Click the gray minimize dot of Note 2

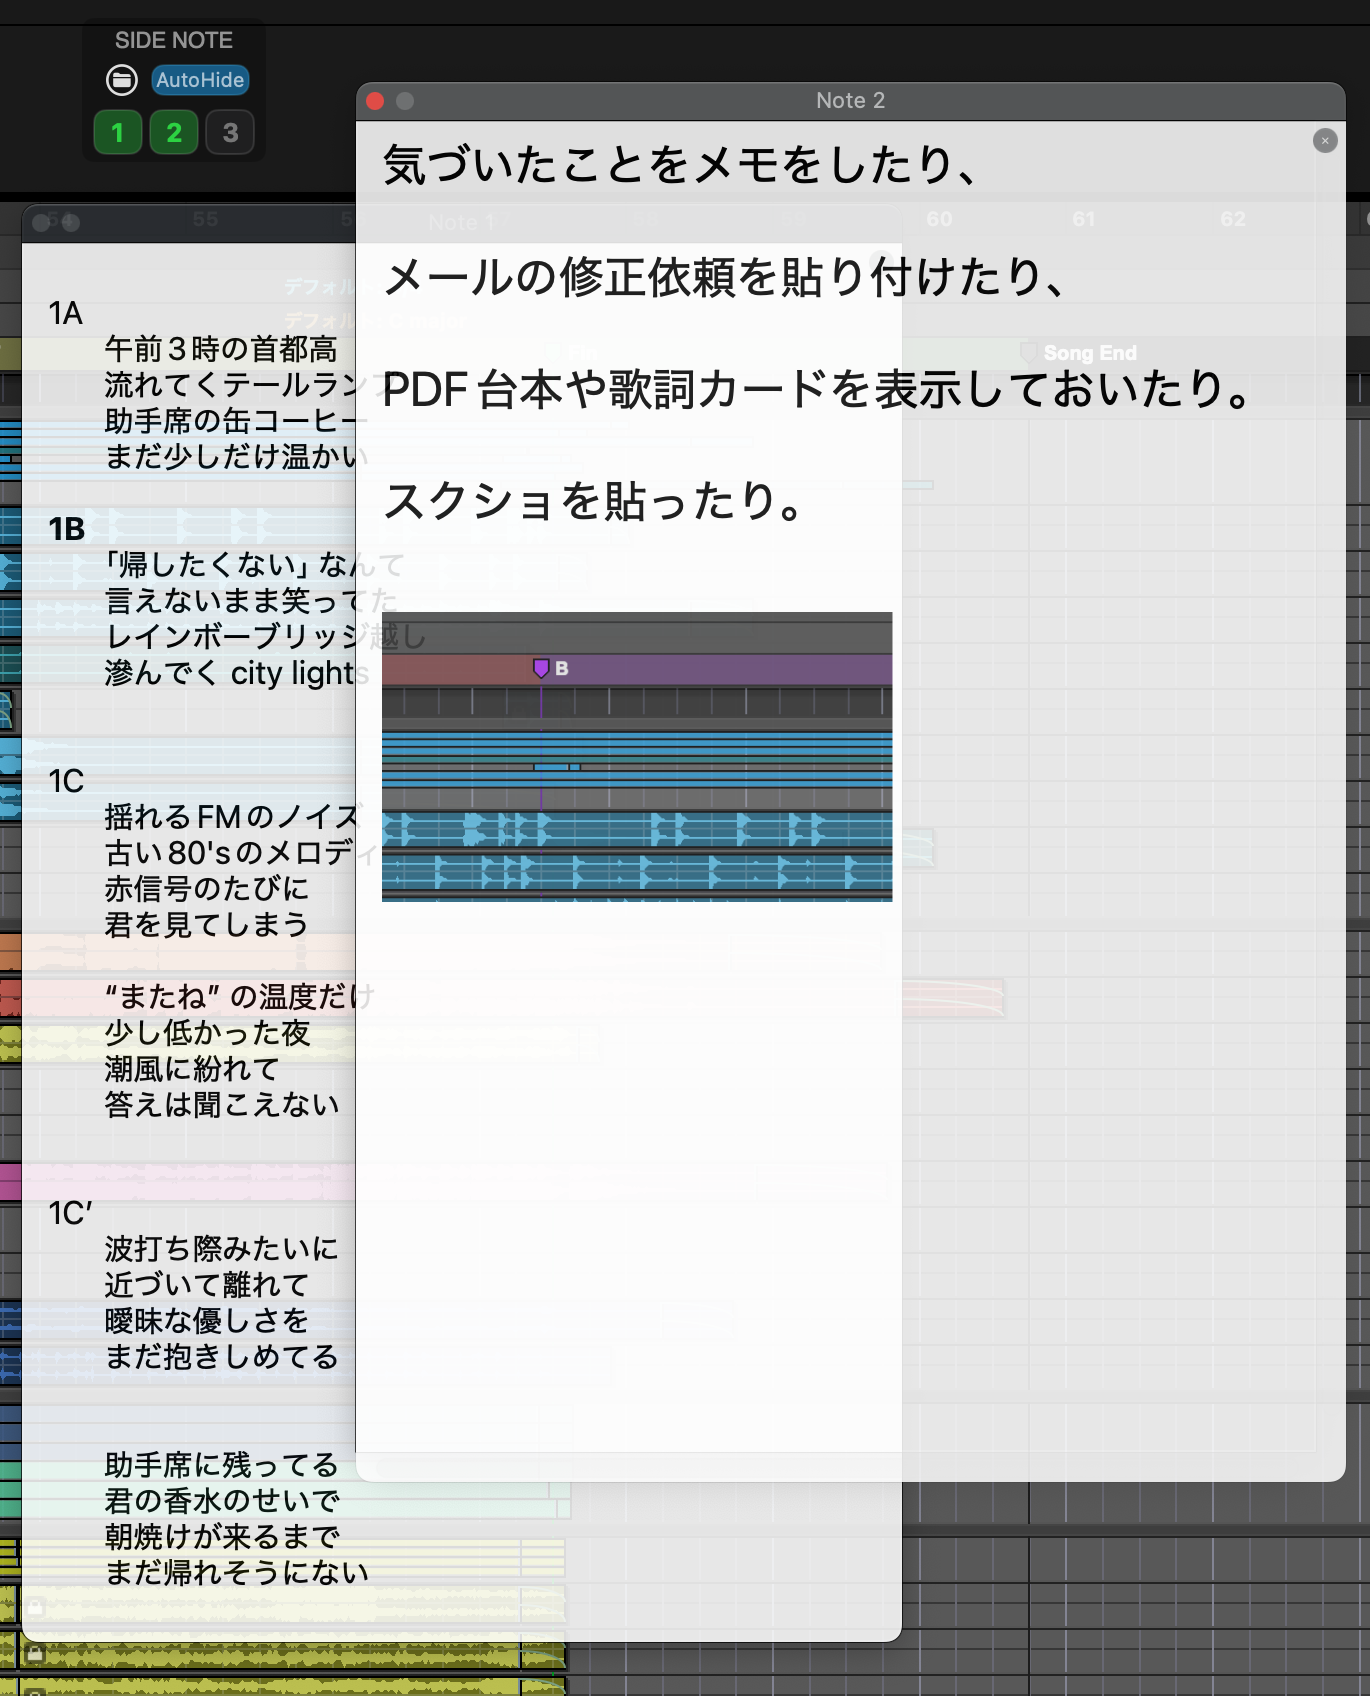405,101
